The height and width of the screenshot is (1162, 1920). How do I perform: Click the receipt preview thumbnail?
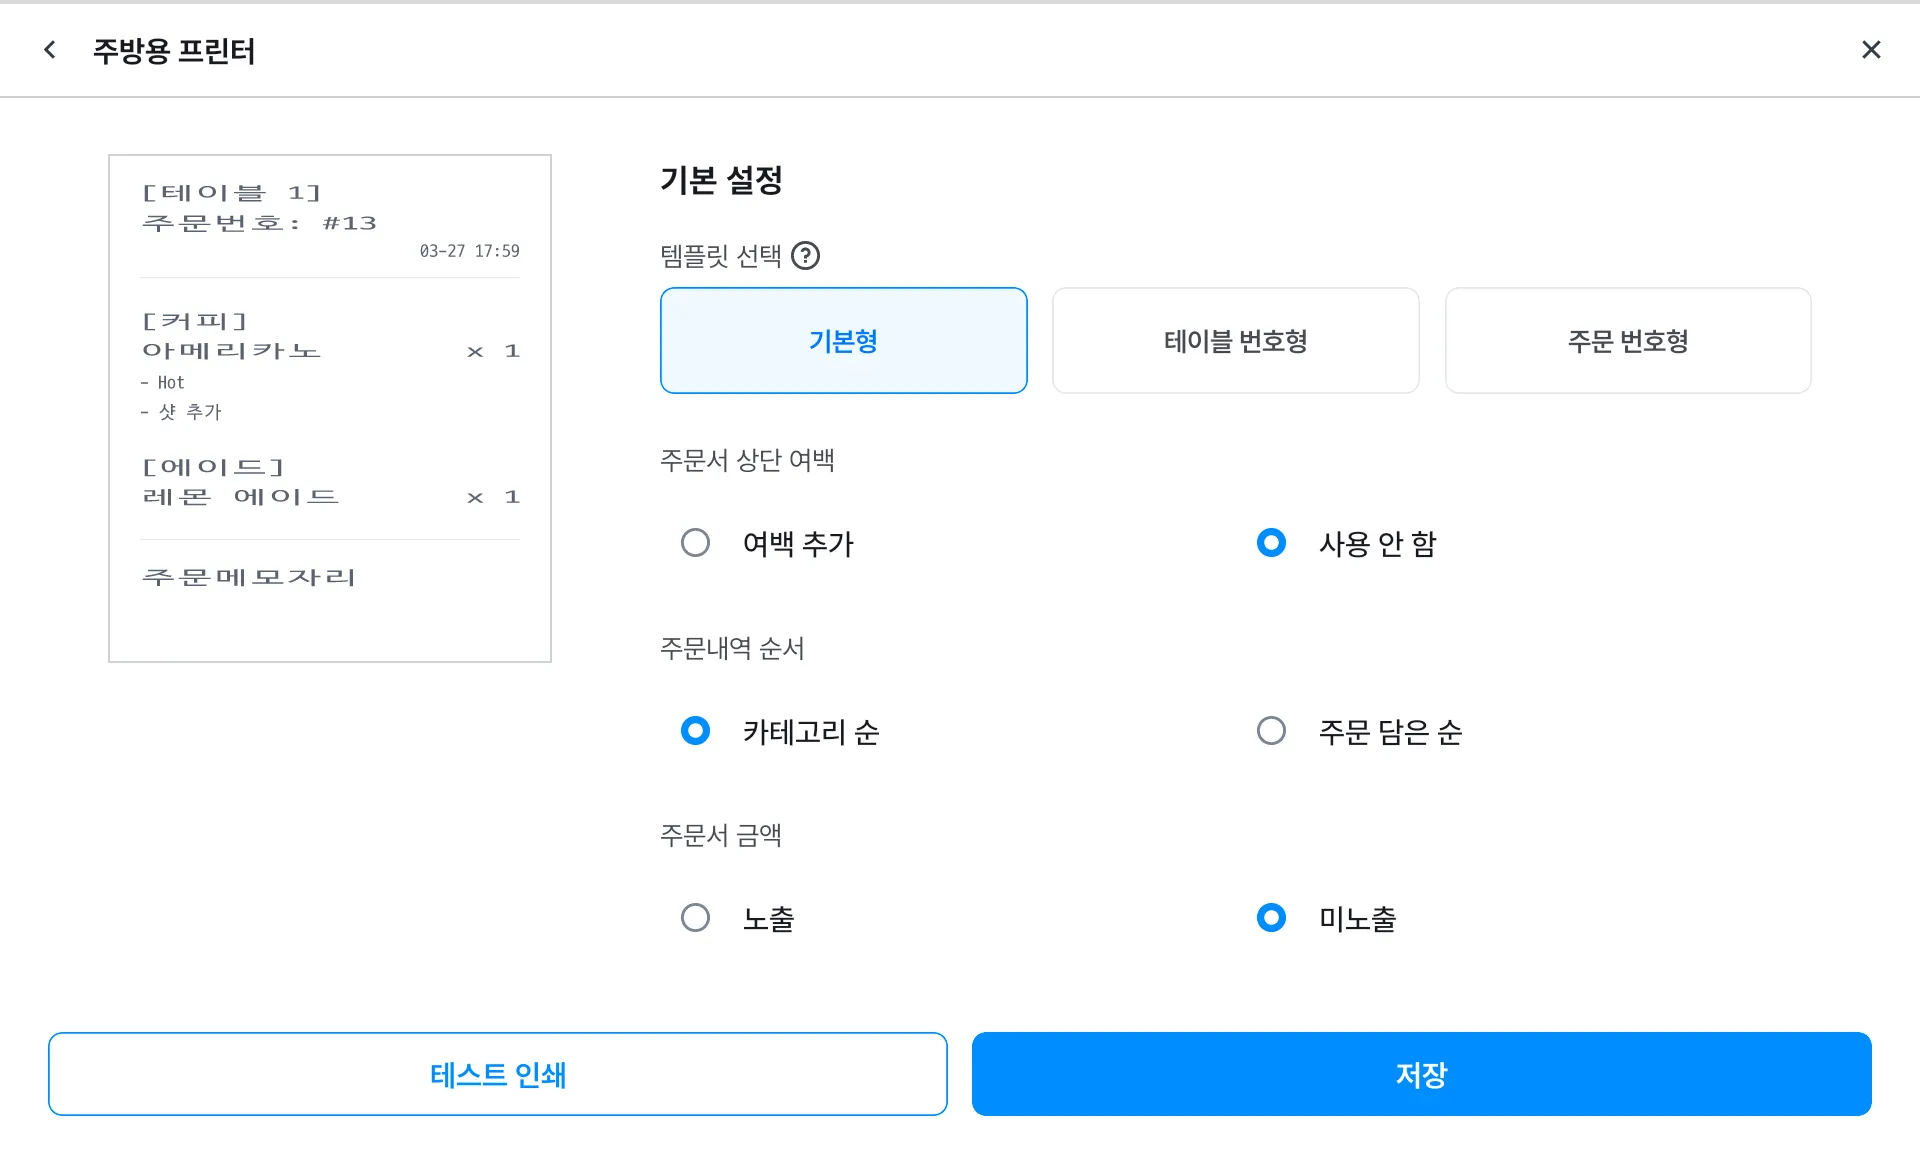tap(330, 408)
